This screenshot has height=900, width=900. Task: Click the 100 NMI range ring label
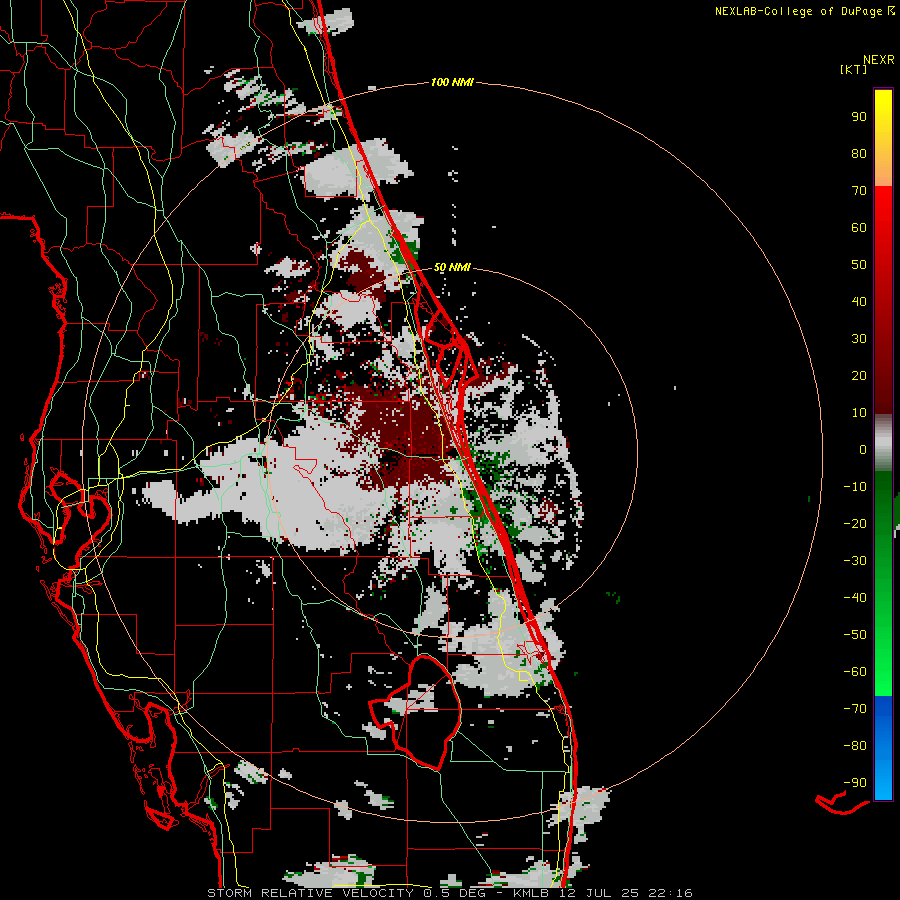tap(452, 83)
